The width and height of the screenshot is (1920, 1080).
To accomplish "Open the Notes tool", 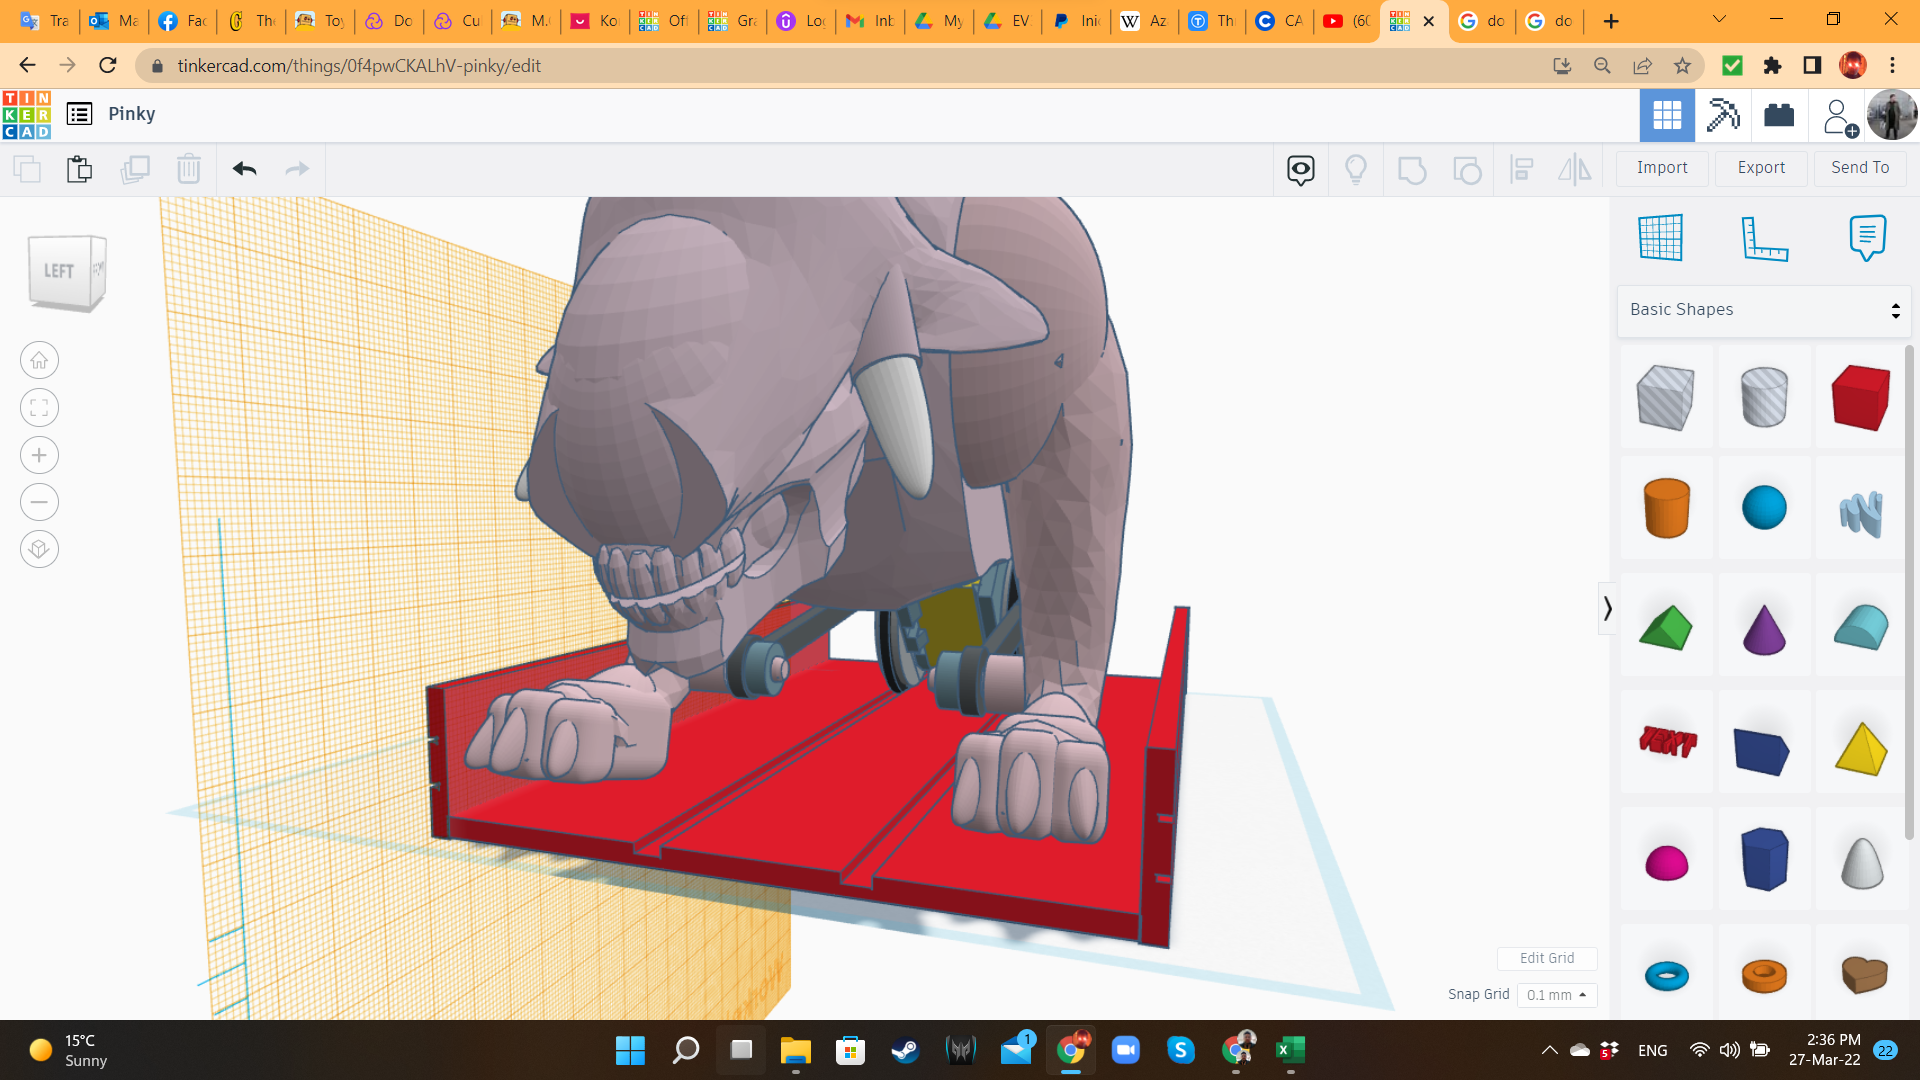I will tap(1867, 238).
